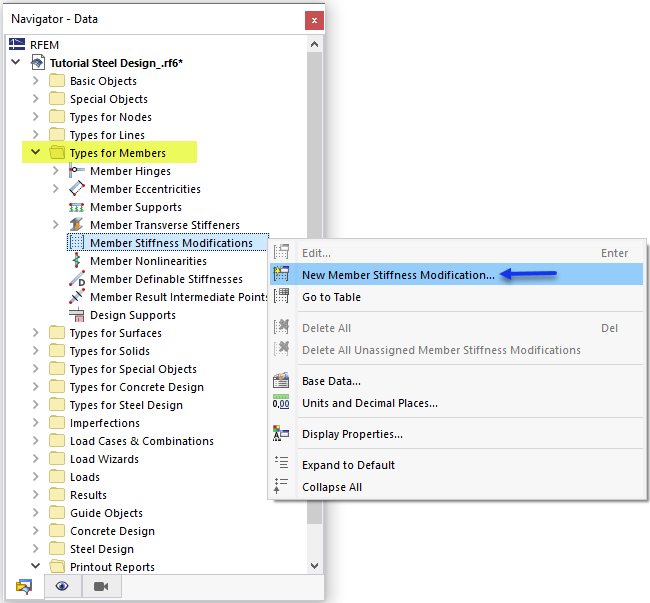Select Member Definable Stiffnesses tree item

tap(166, 279)
